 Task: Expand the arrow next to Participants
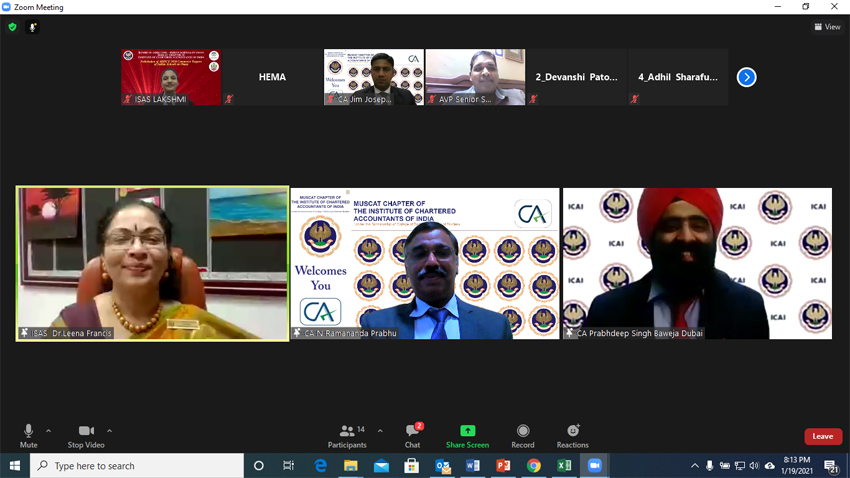click(380, 431)
